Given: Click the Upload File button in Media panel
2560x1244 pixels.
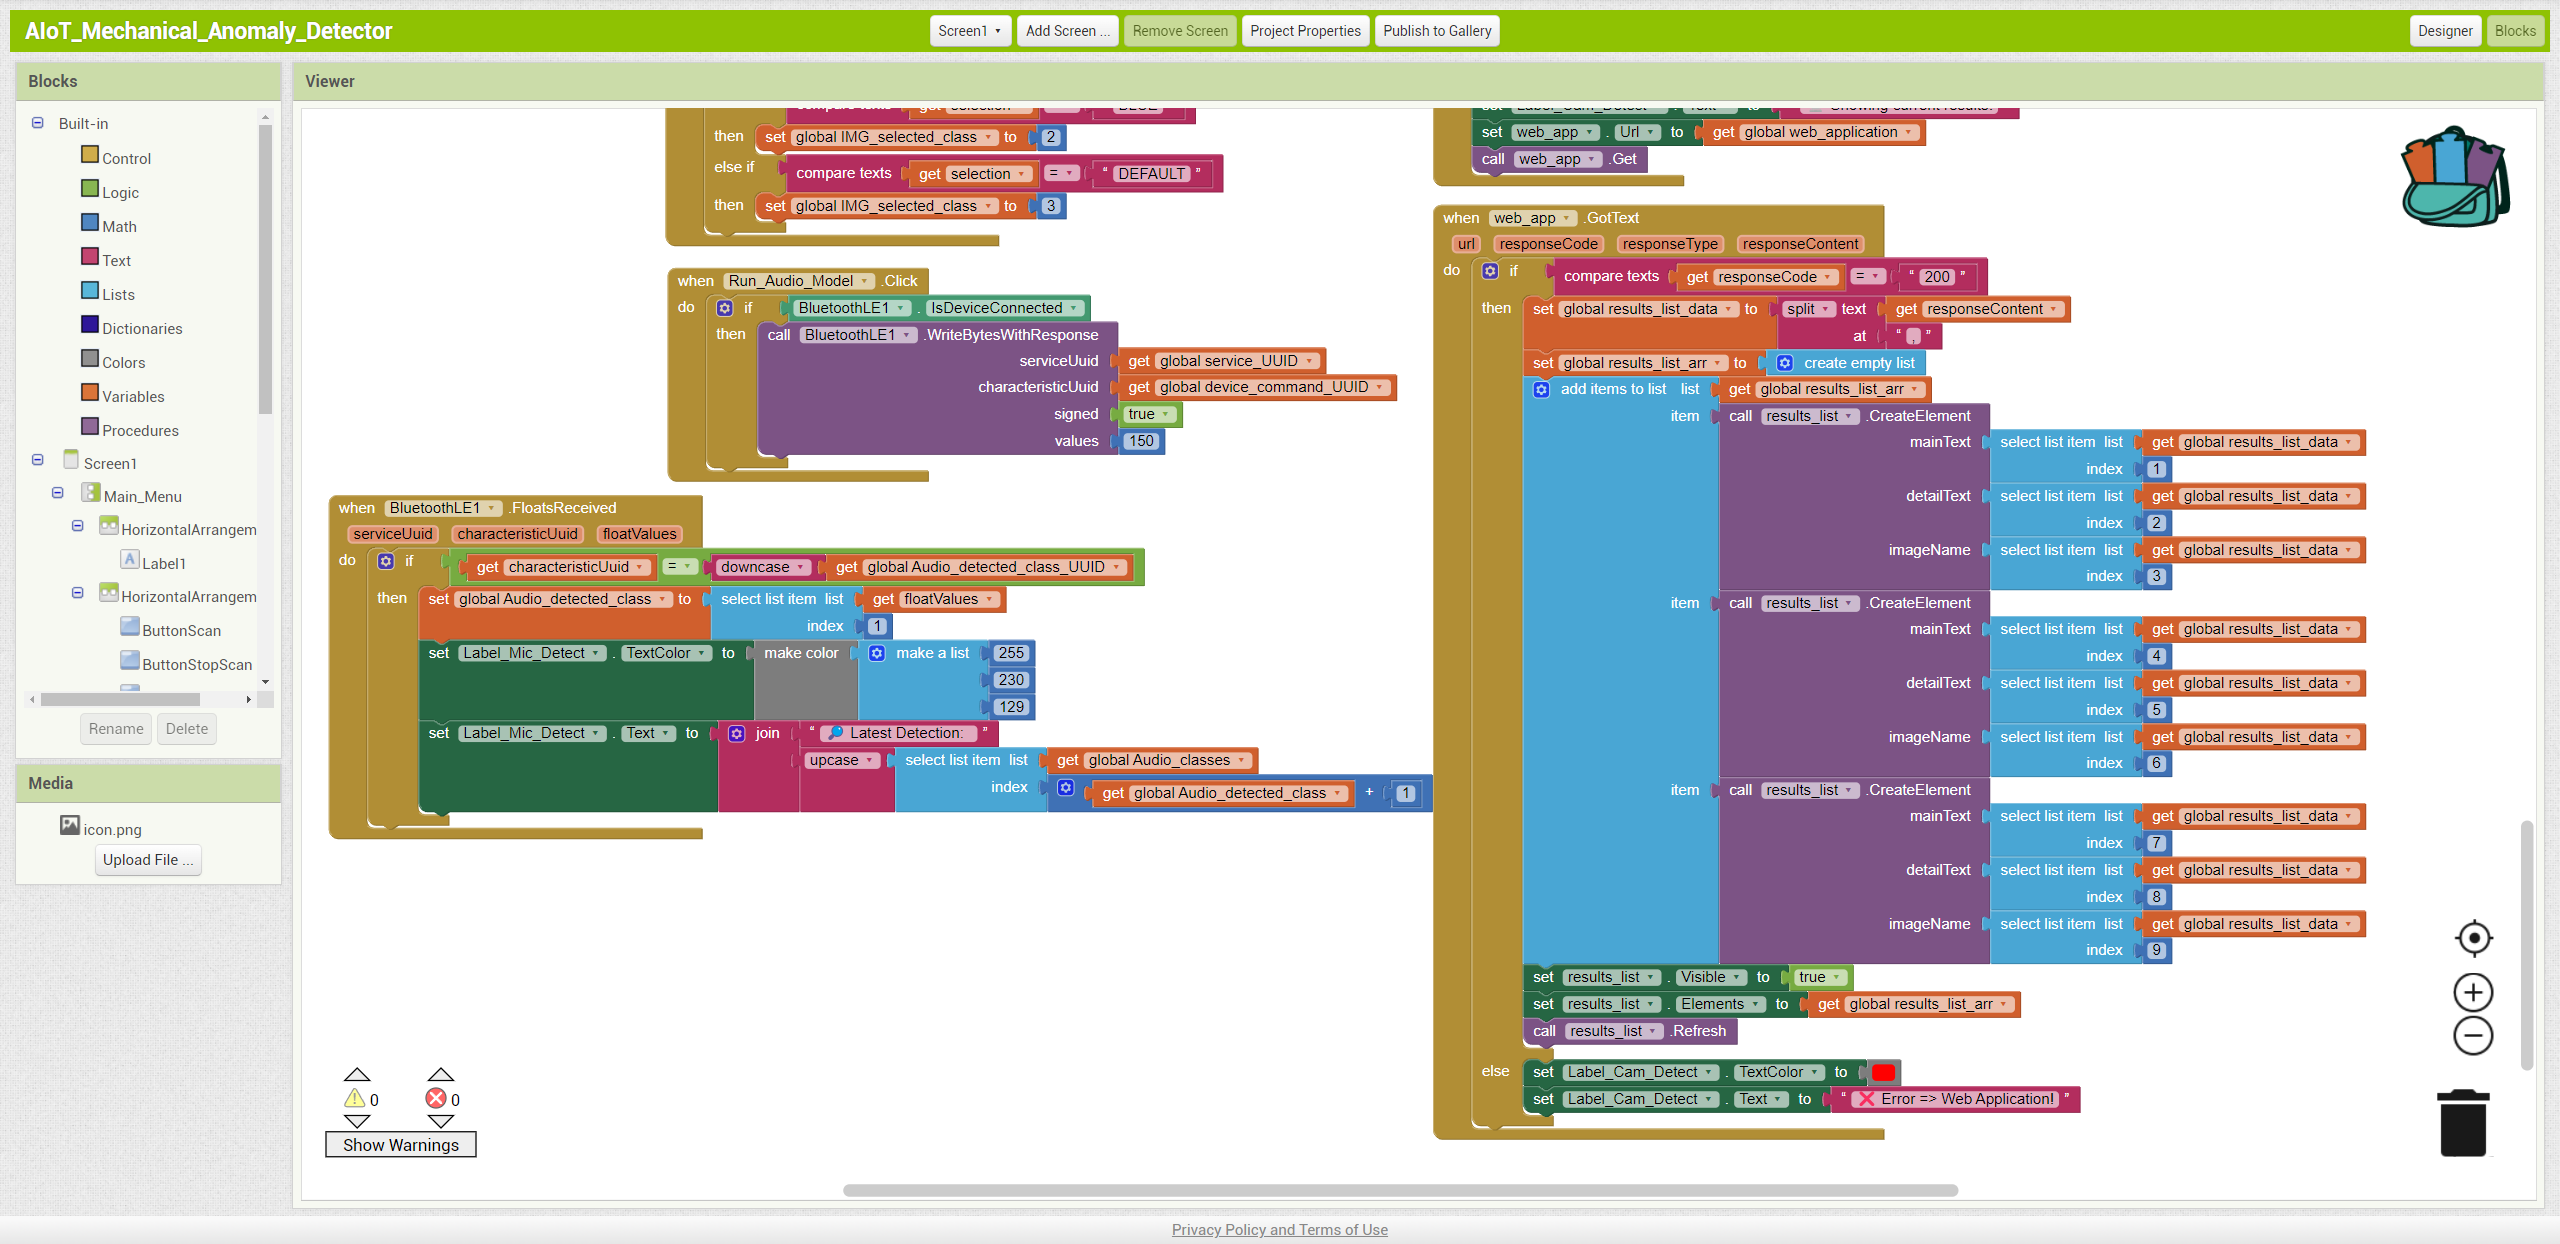Looking at the screenshot, I should tap(147, 859).
